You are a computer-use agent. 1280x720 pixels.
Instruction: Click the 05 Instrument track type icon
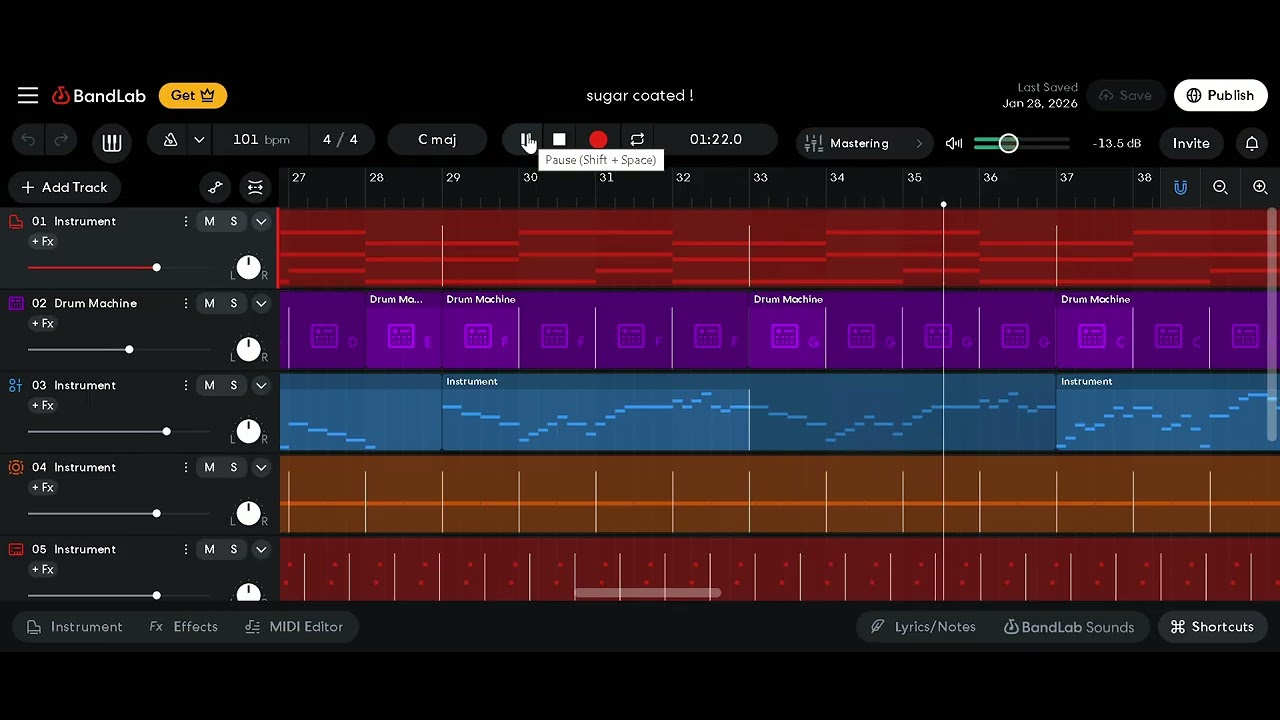pos(16,549)
